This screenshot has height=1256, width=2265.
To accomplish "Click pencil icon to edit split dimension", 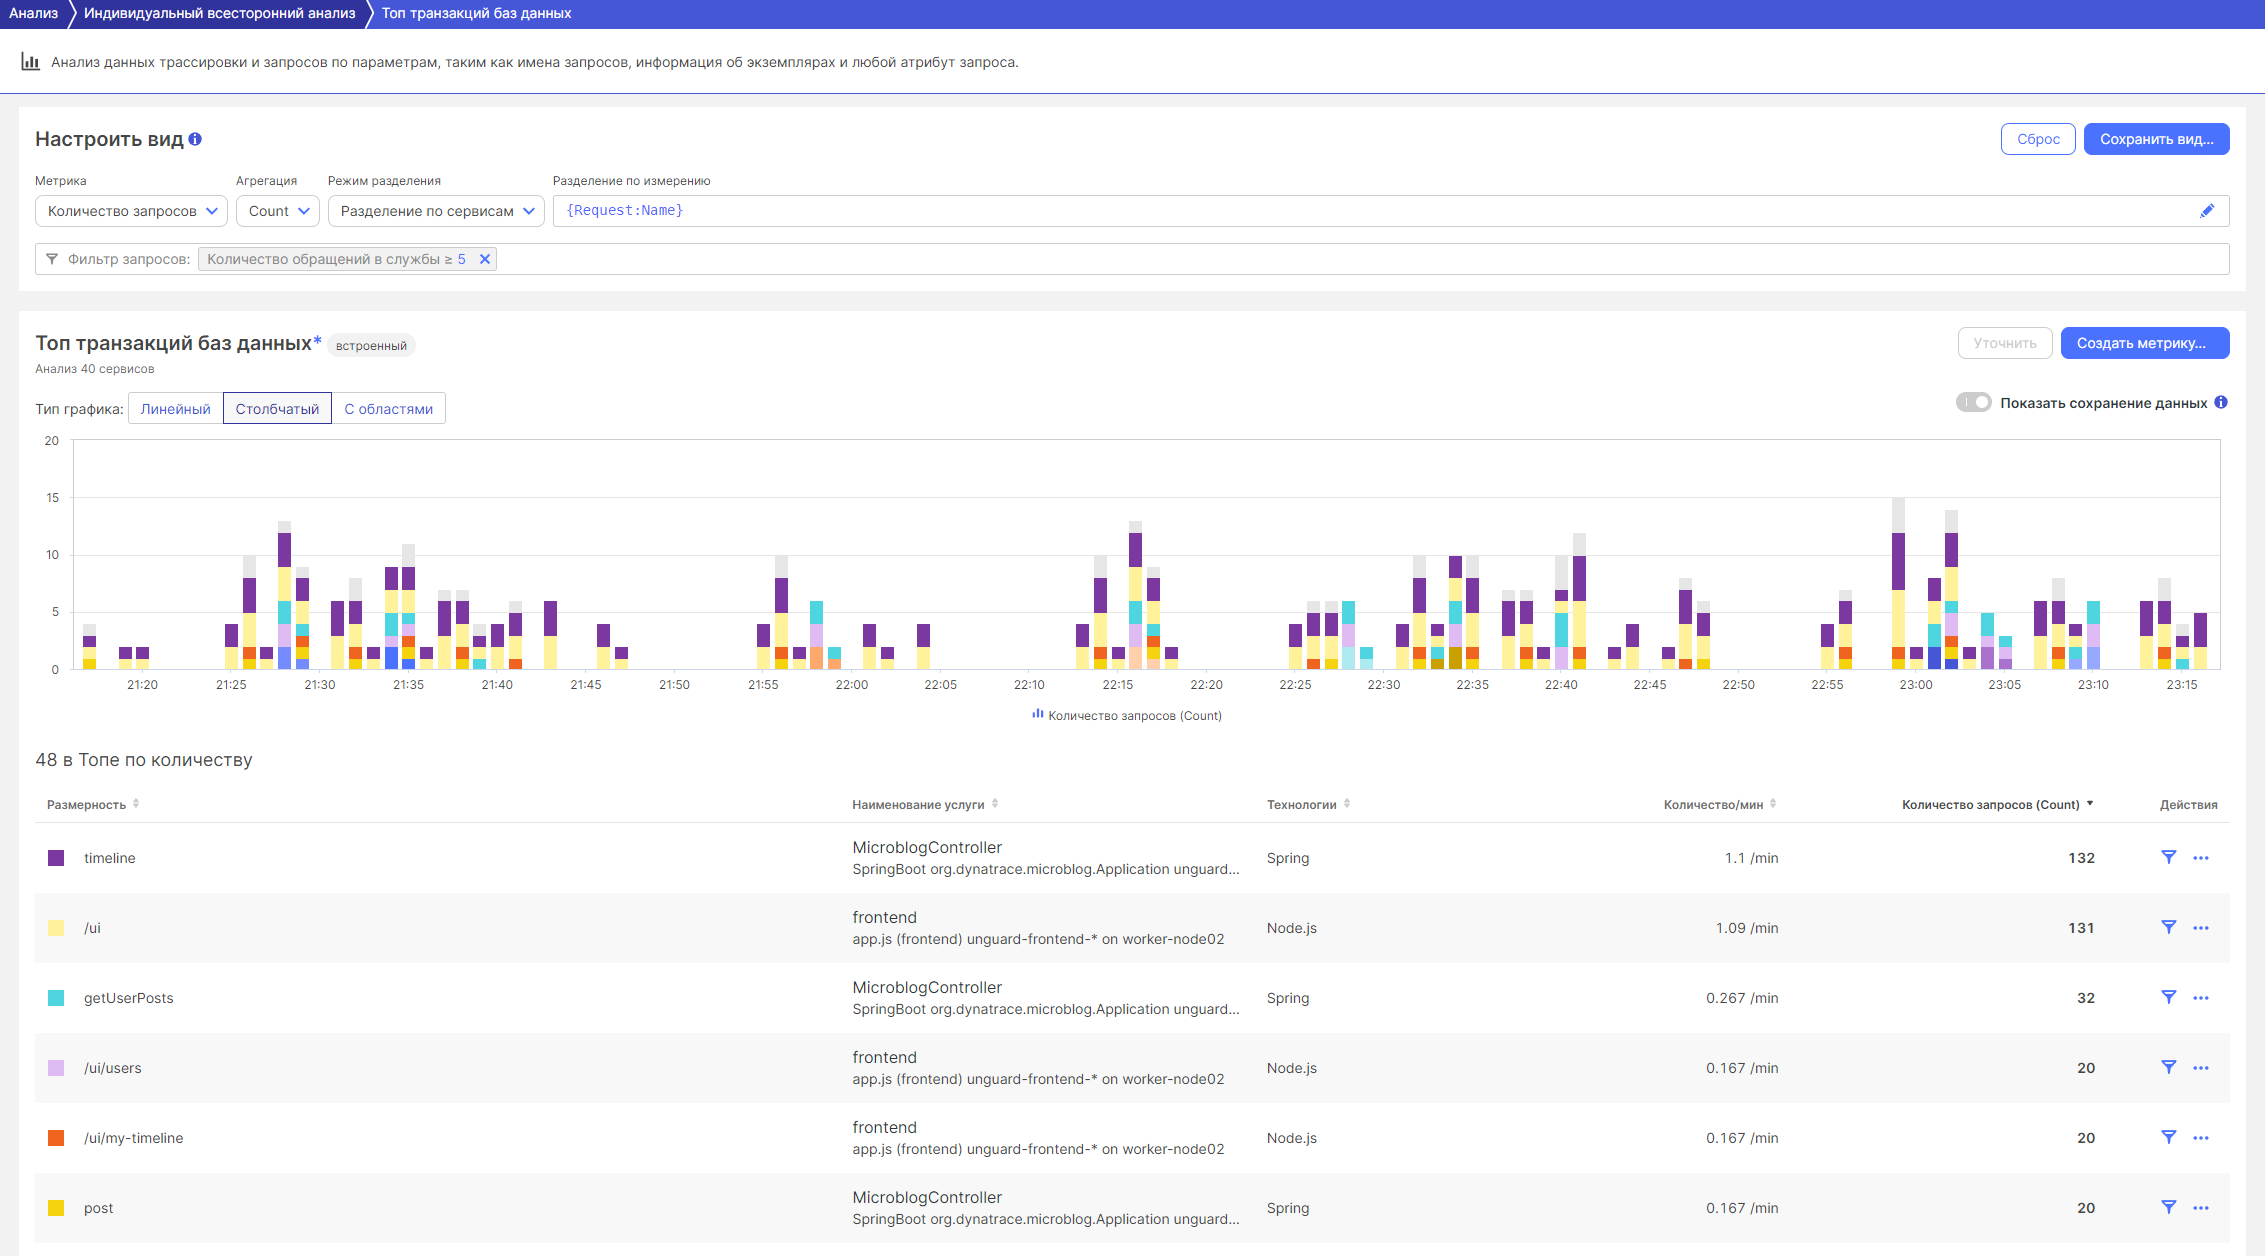I will click(2207, 211).
